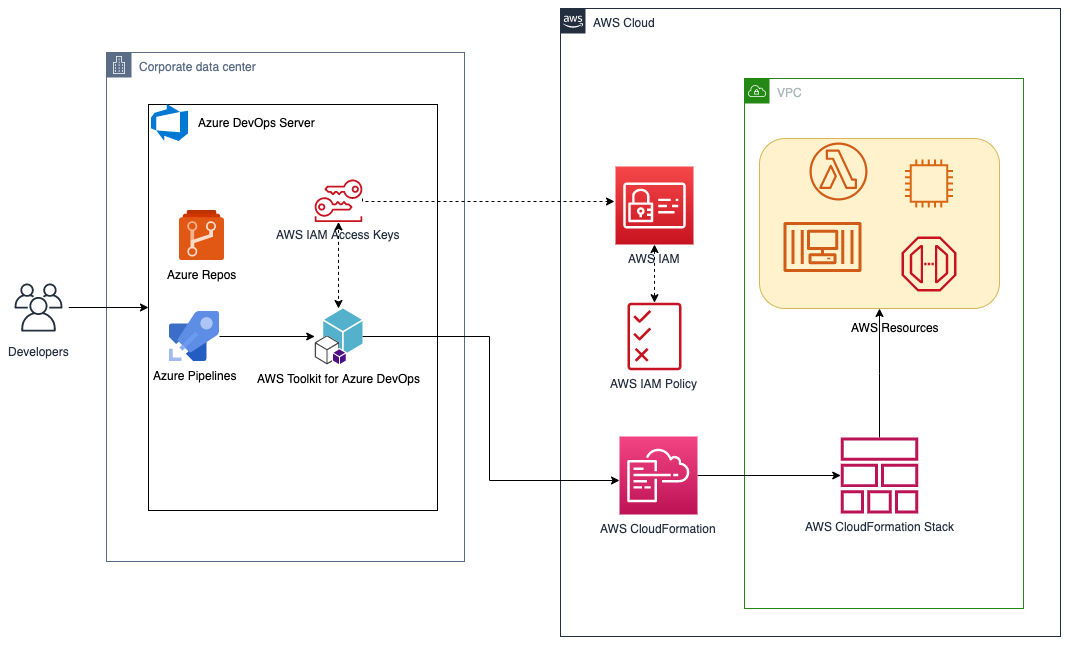The height and width of the screenshot is (646, 1070).
Task: Select the octagonal endpoint icon in AWS Resources
Action: (x=929, y=264)
